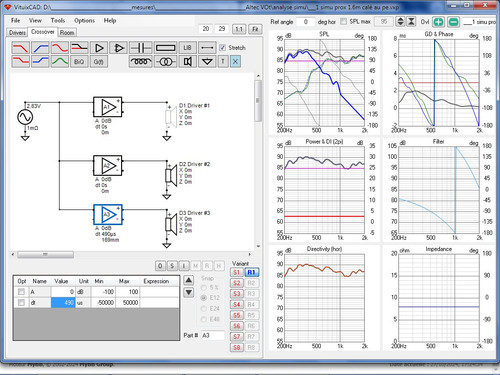Click the T text tool button
500x375 pixels.
(x=223, y=62)
